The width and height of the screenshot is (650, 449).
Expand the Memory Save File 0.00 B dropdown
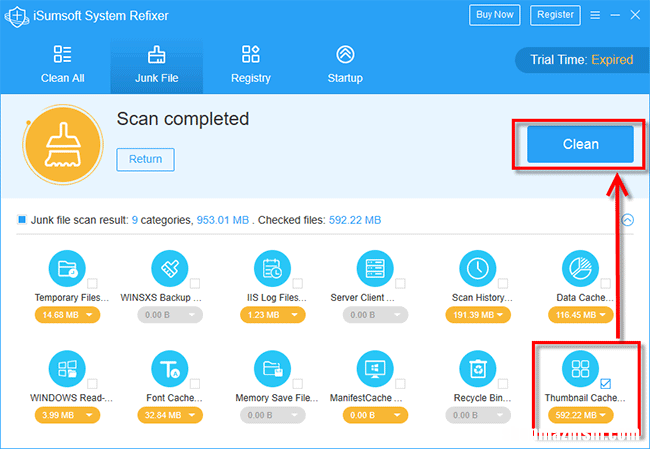pyautogui.click(x=273, y=415)
